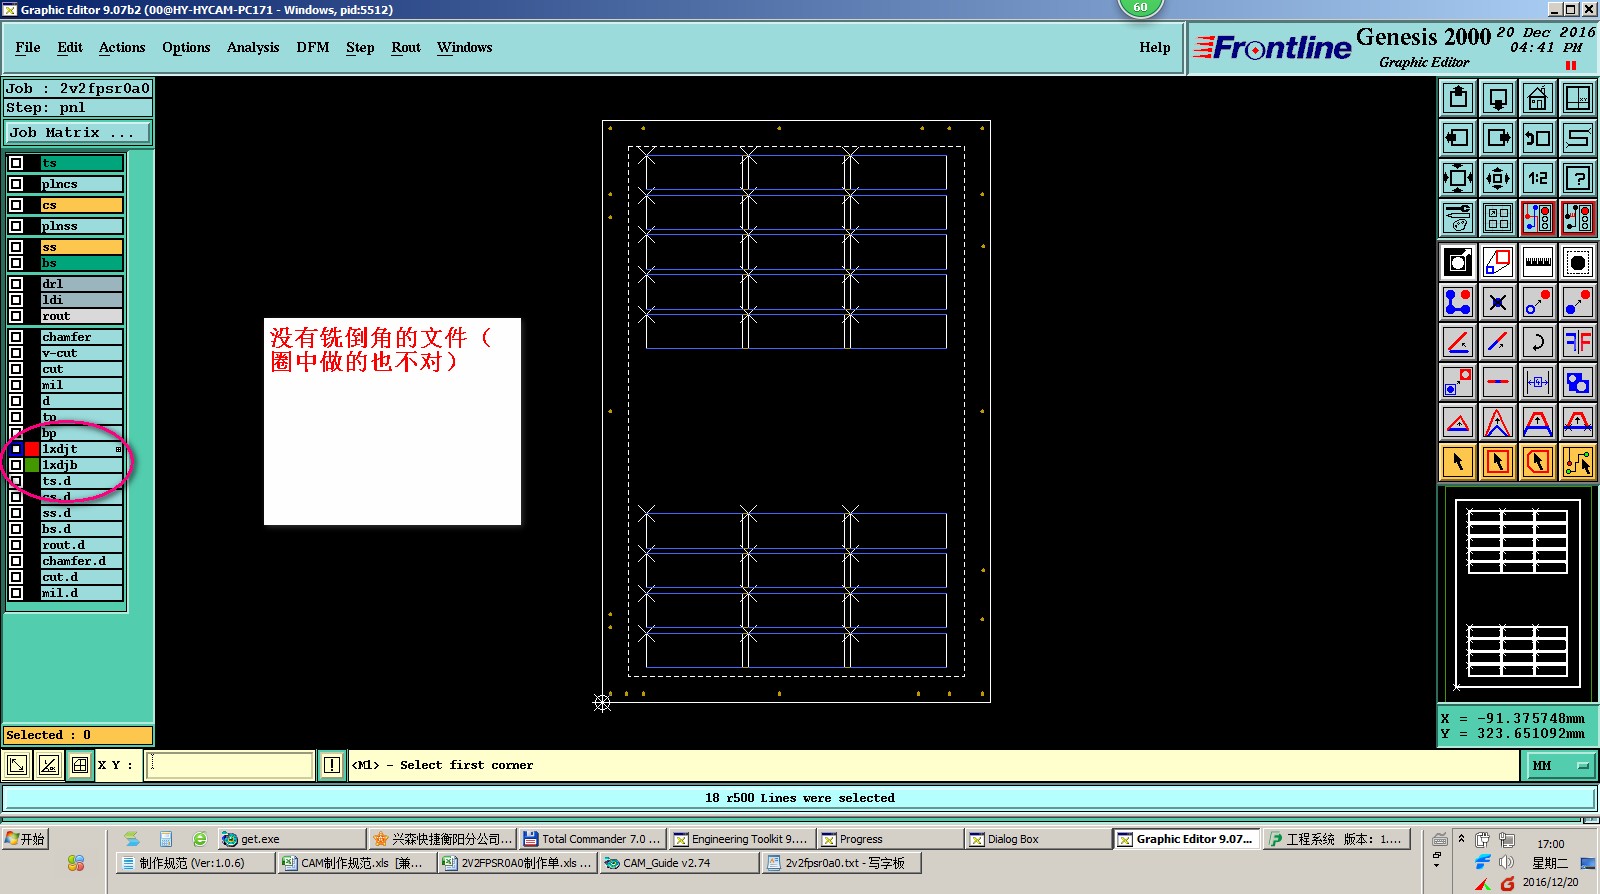Toggle display checkbox for mil.d layer

pos(16,593)
